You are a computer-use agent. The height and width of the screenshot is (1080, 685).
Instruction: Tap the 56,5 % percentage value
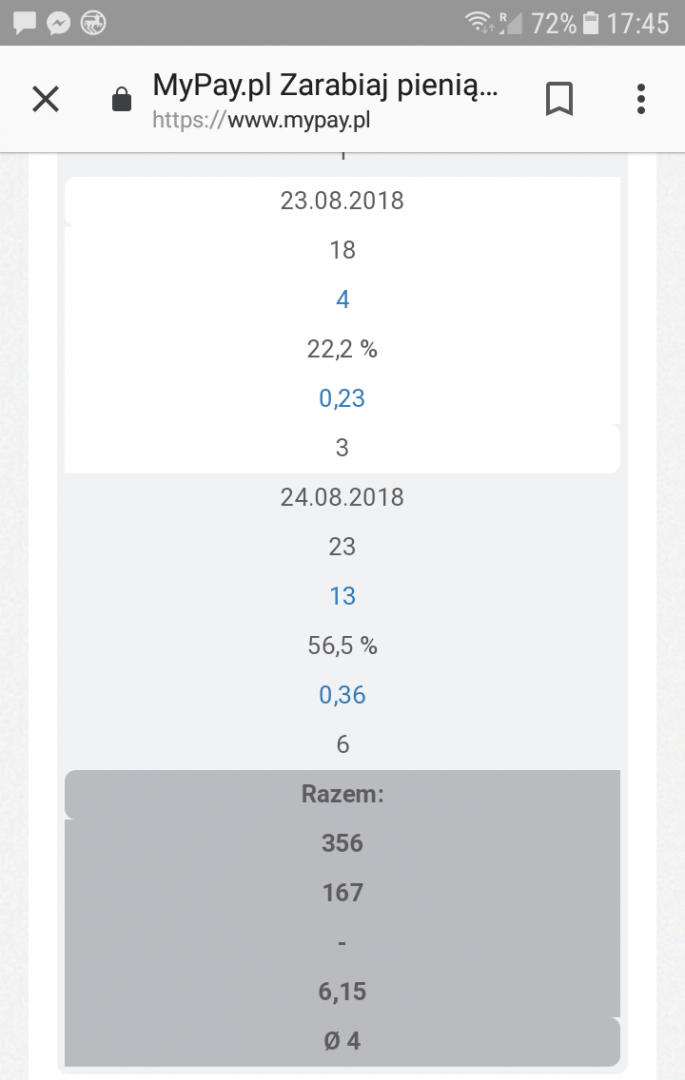(342, 646)
